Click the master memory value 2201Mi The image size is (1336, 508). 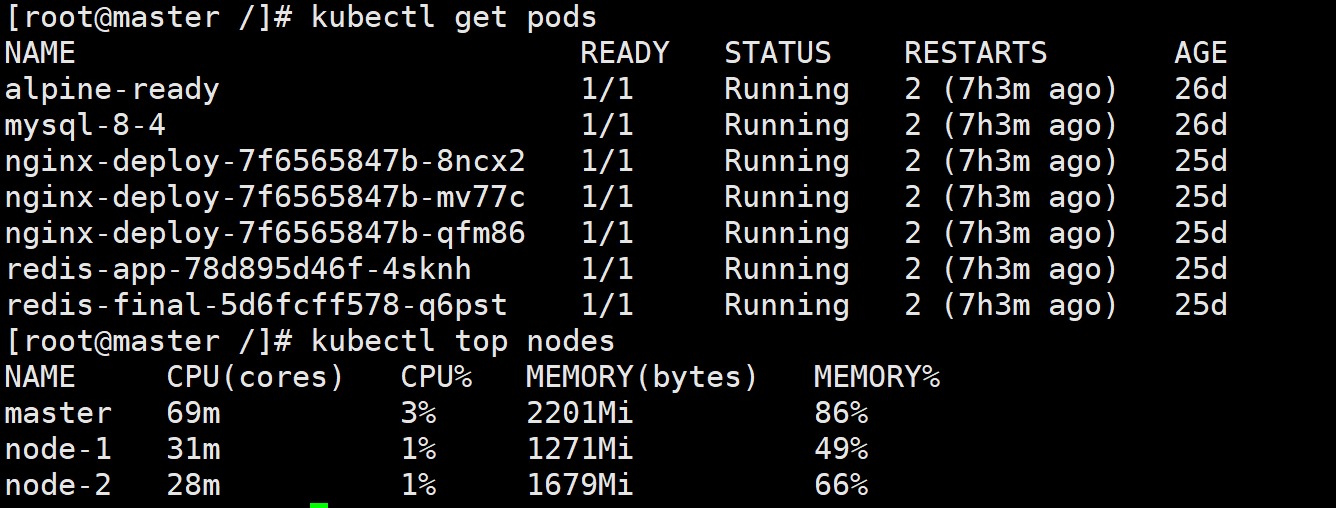(580, 413)
